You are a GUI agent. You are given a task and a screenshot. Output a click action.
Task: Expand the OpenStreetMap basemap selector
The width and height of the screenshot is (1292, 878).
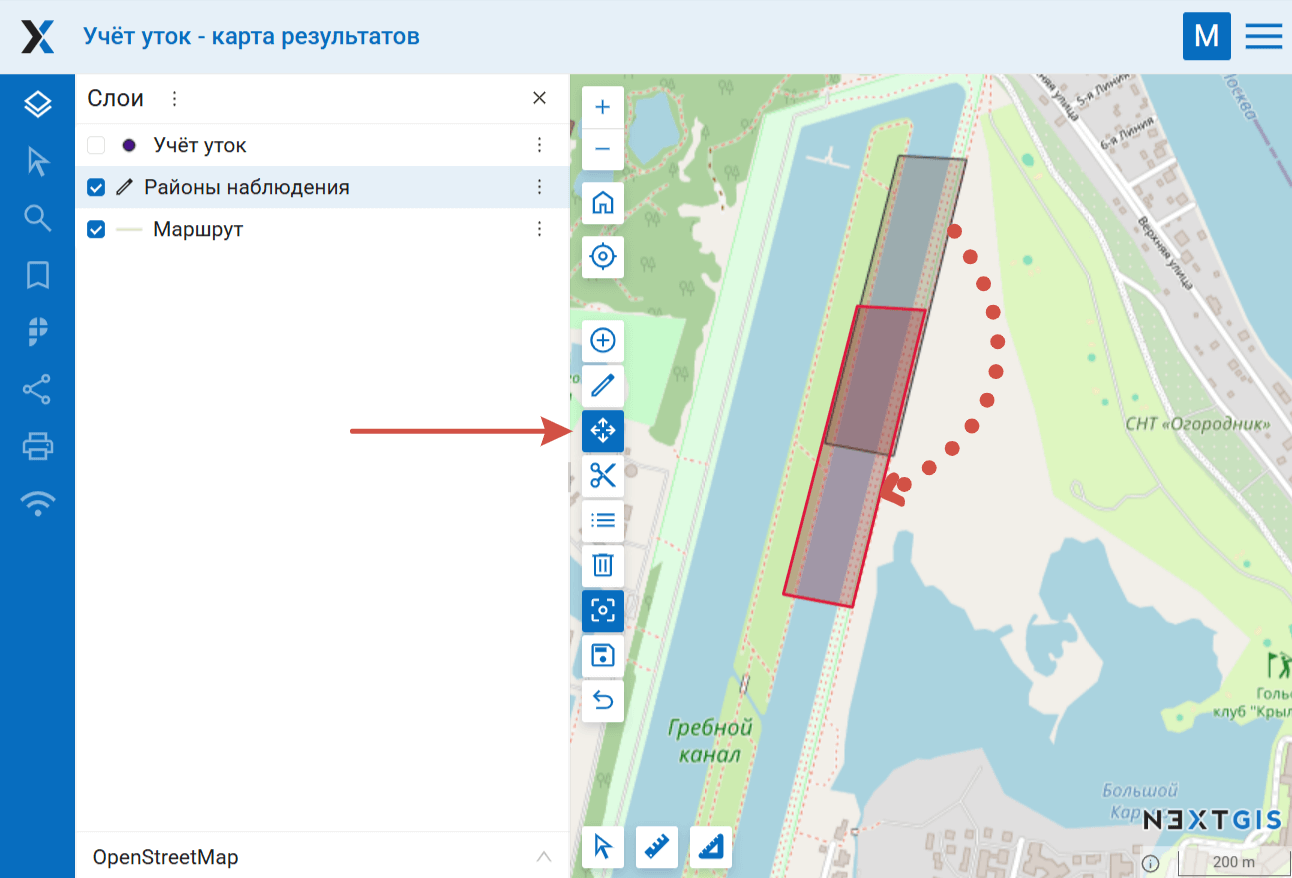click(543, 857)
